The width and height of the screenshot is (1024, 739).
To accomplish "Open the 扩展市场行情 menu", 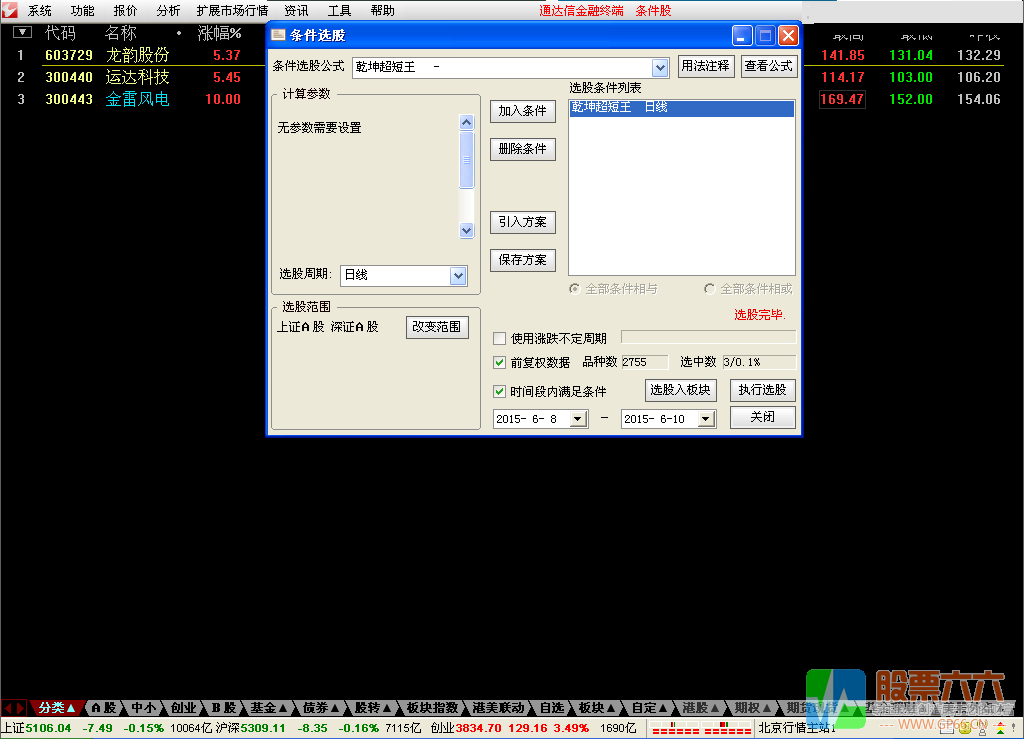I will pyautogui.click(x=232, y=10).
